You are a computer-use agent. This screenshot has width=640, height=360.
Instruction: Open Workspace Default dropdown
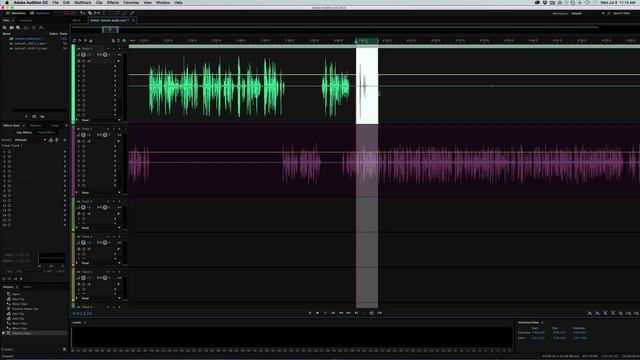point(587,13)
